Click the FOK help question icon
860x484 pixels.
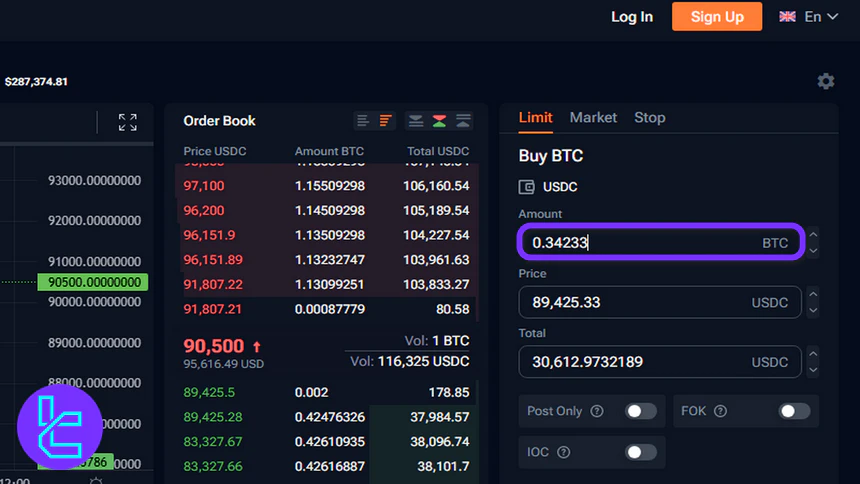pos(720,411)
